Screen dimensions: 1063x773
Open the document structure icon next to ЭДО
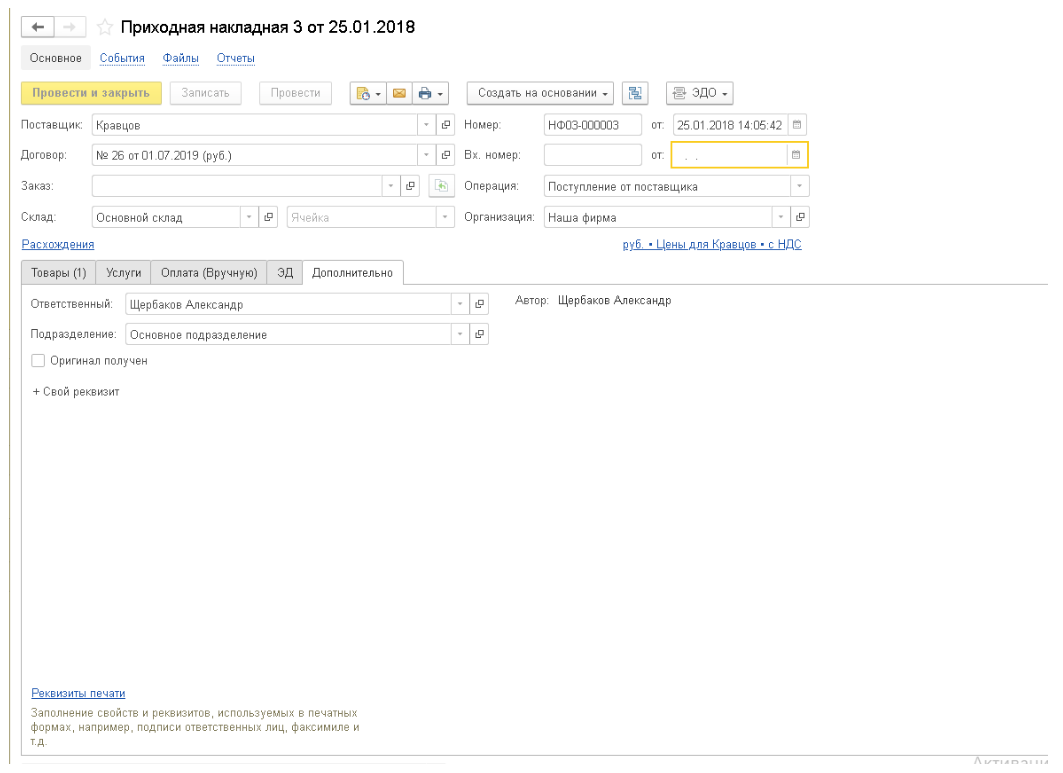click(x=634, y=93)
